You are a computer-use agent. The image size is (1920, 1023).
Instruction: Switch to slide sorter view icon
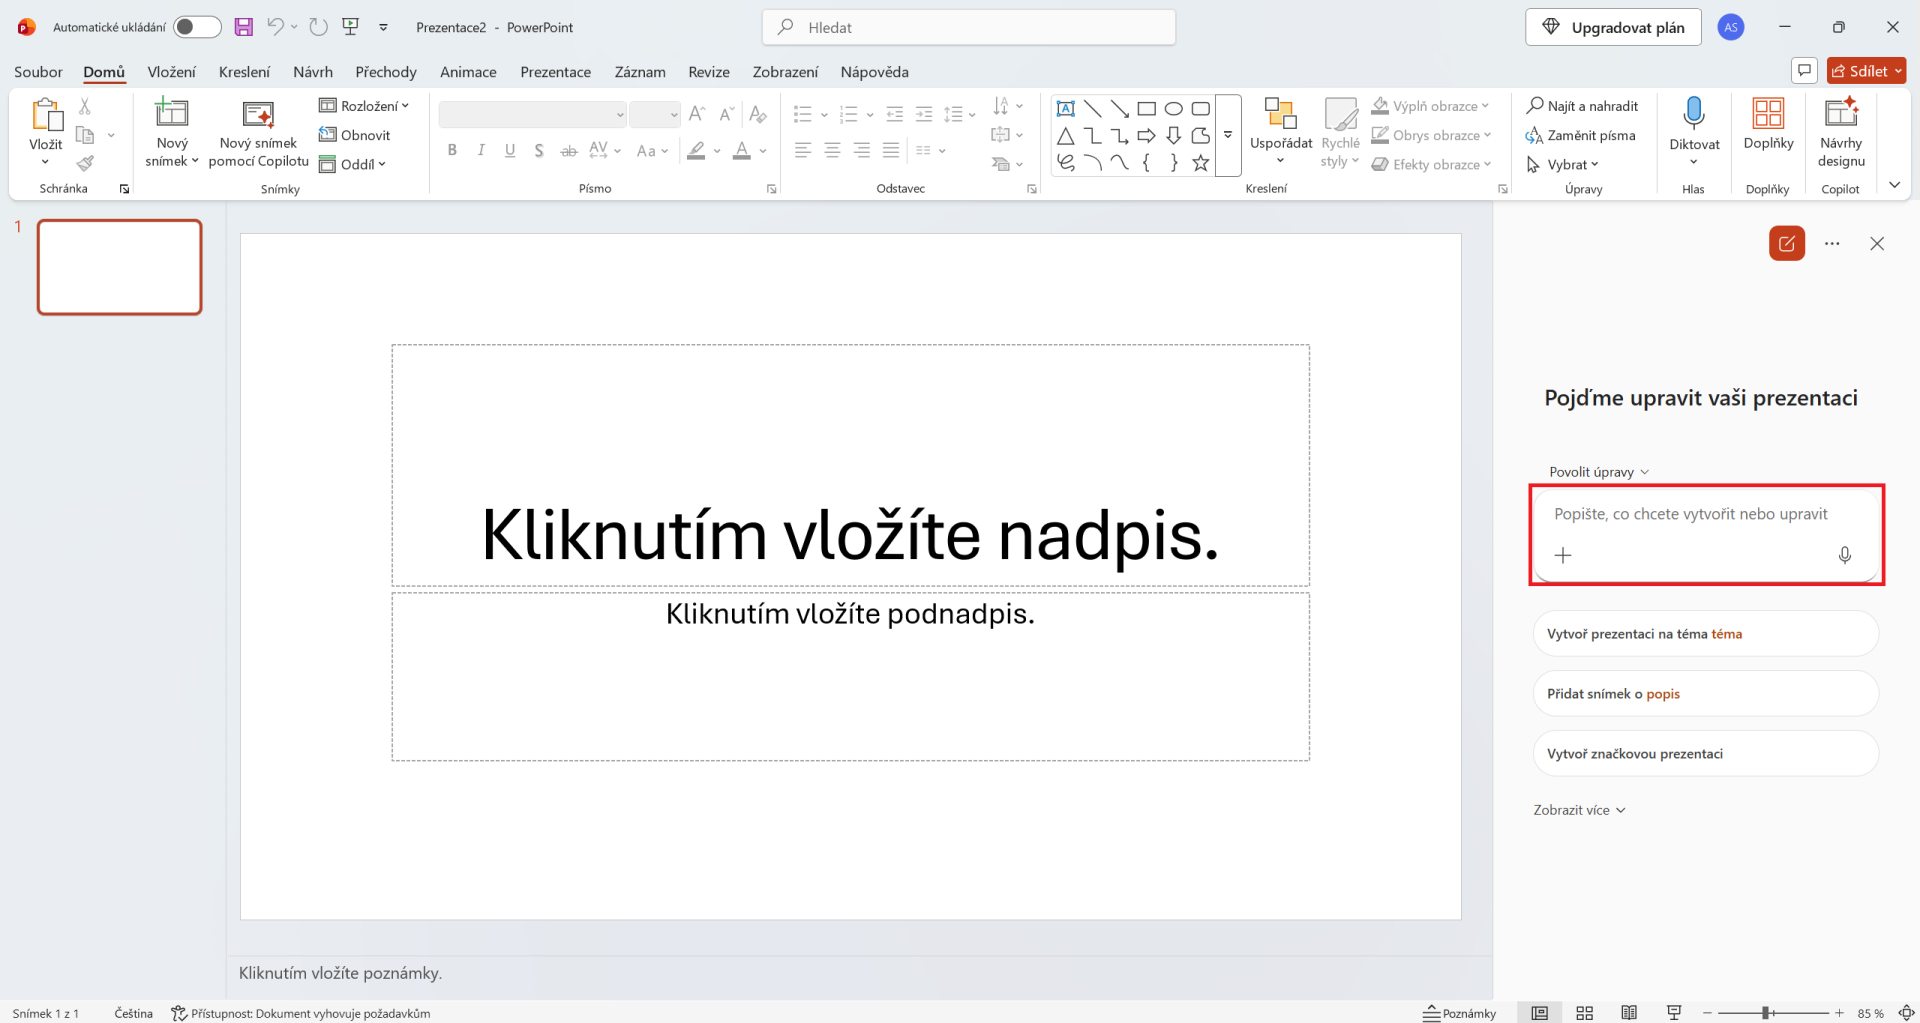[1585, 1013]
